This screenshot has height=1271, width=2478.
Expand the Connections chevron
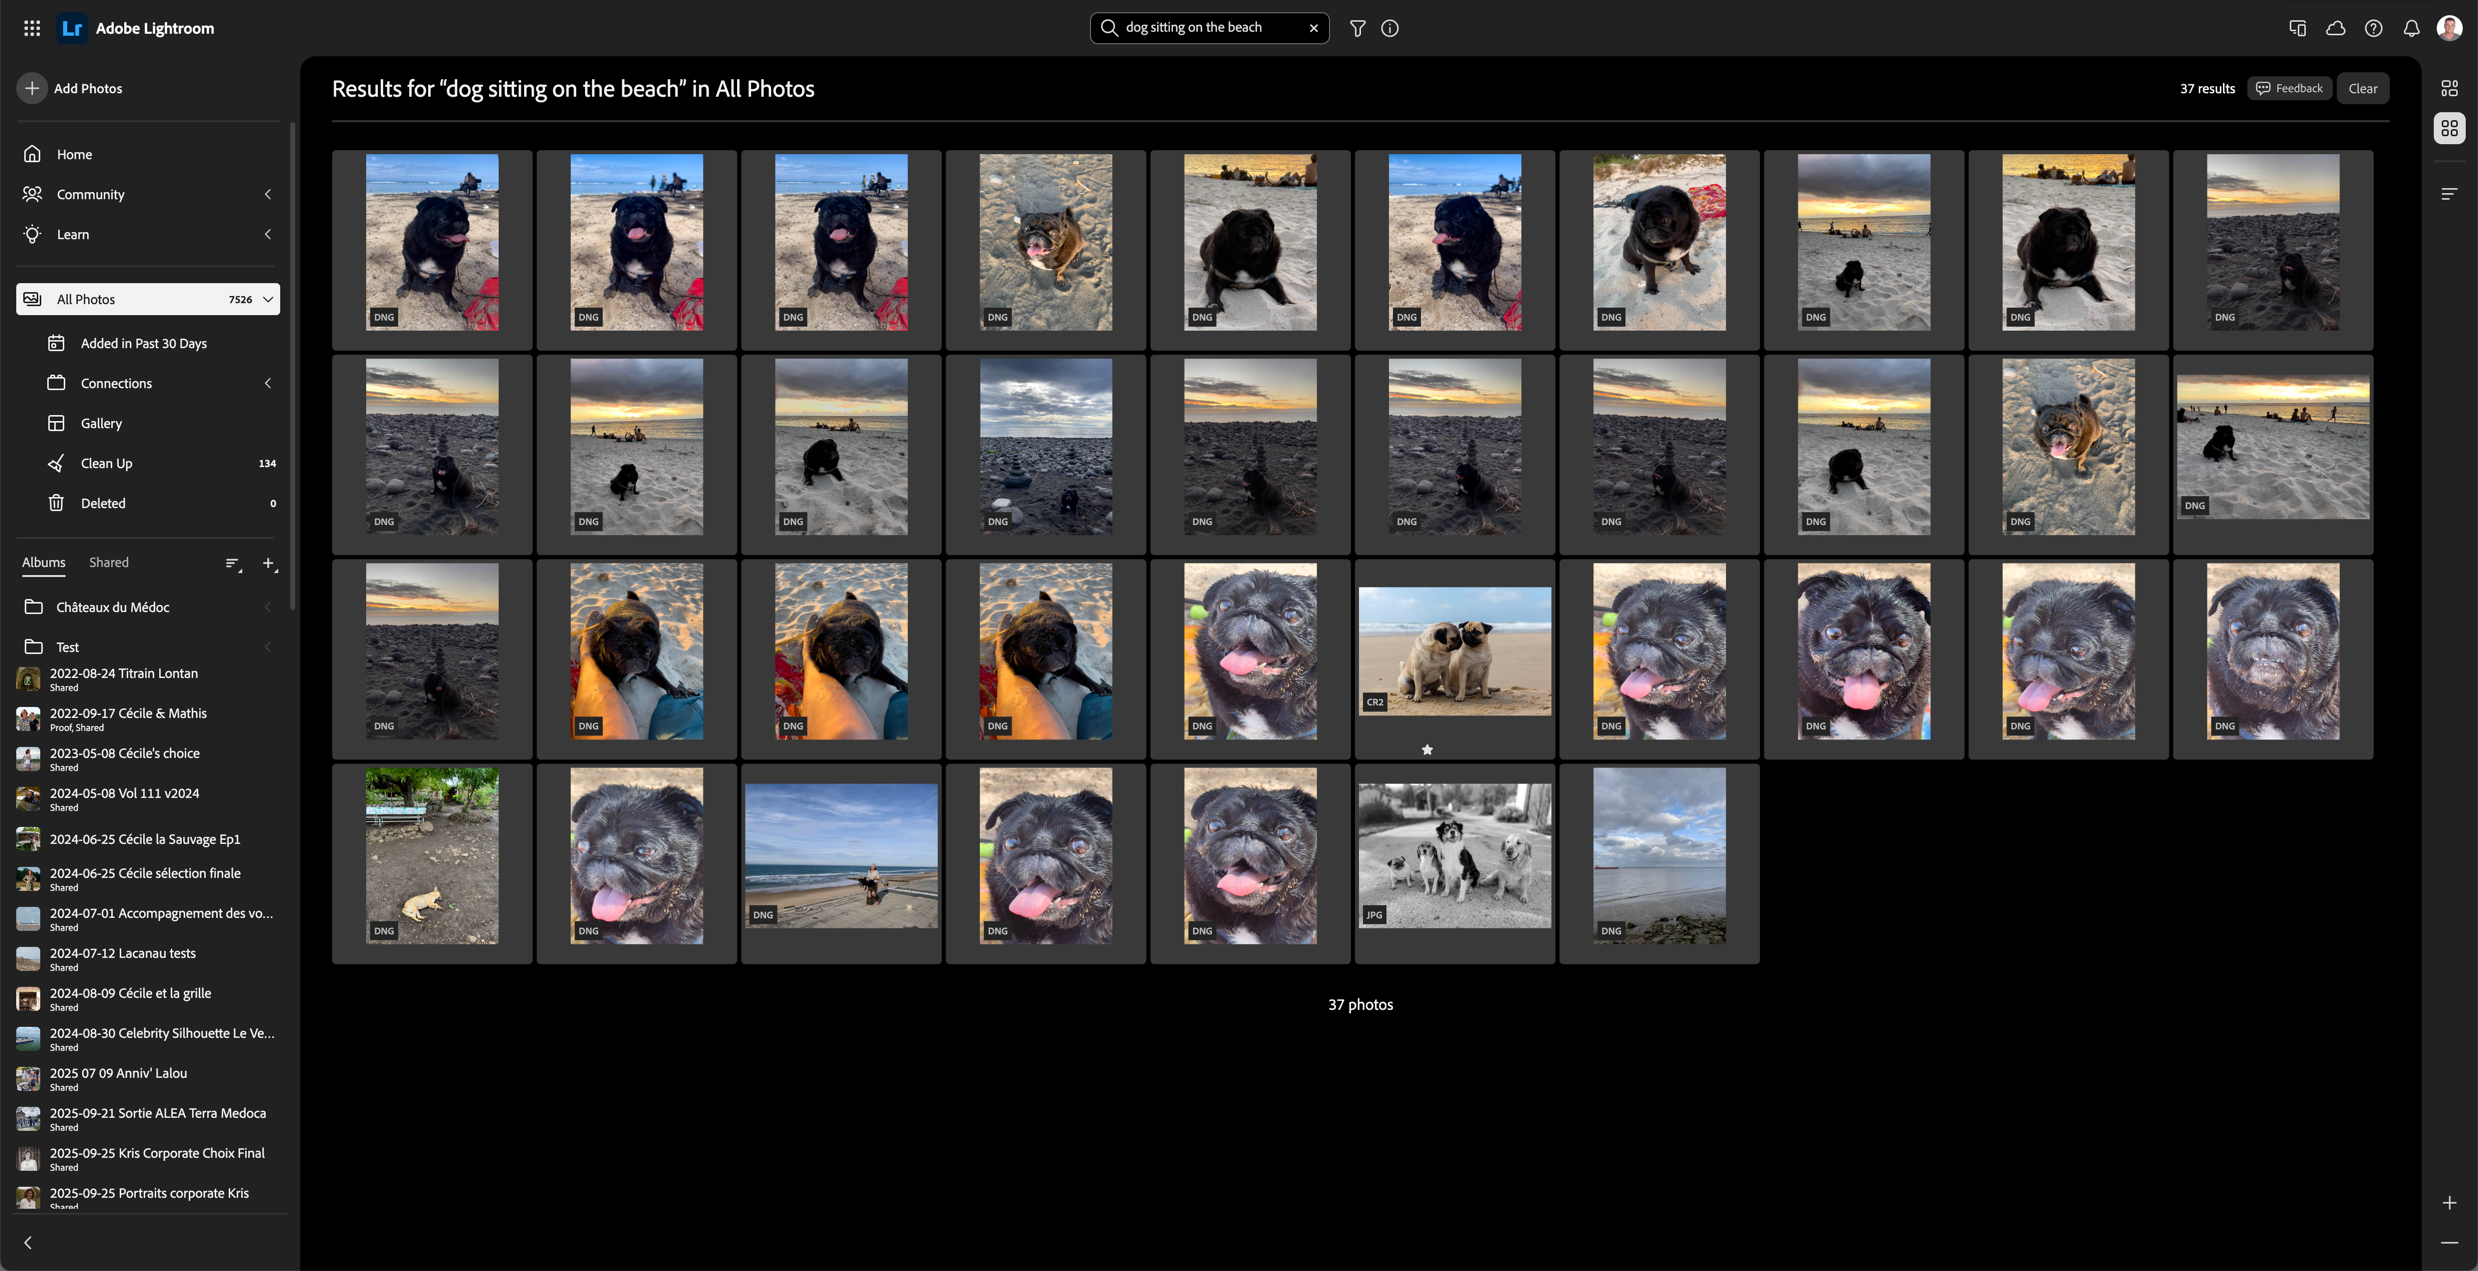268,383
